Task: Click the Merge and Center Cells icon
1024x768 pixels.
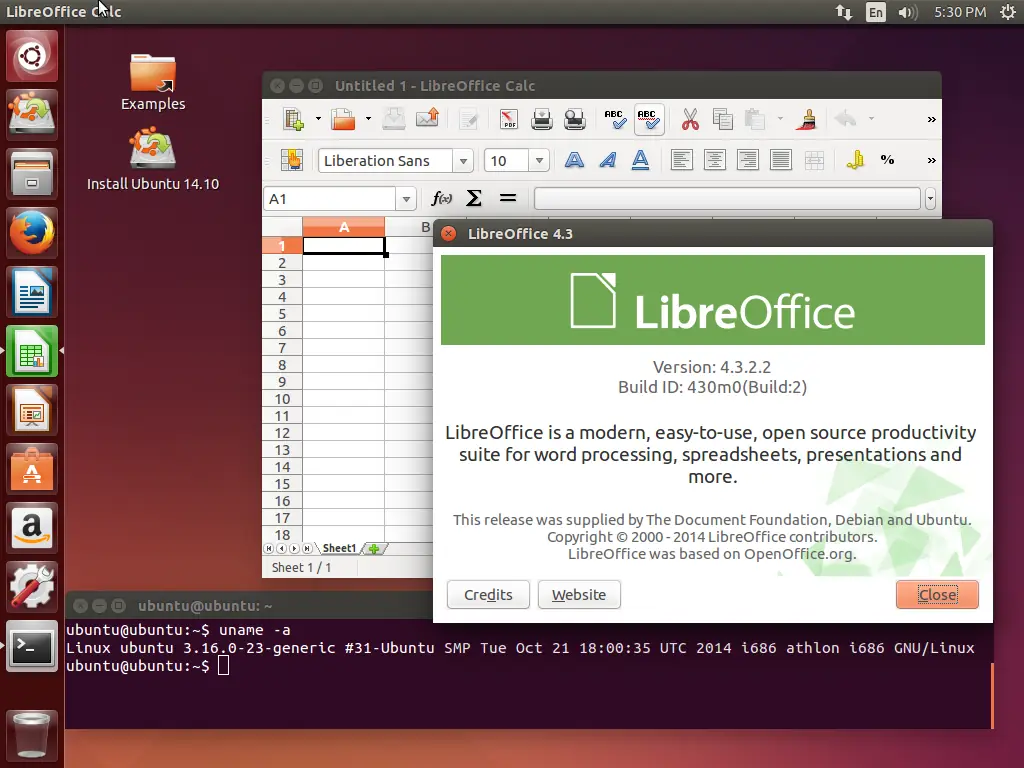Action: click(814, 160)
